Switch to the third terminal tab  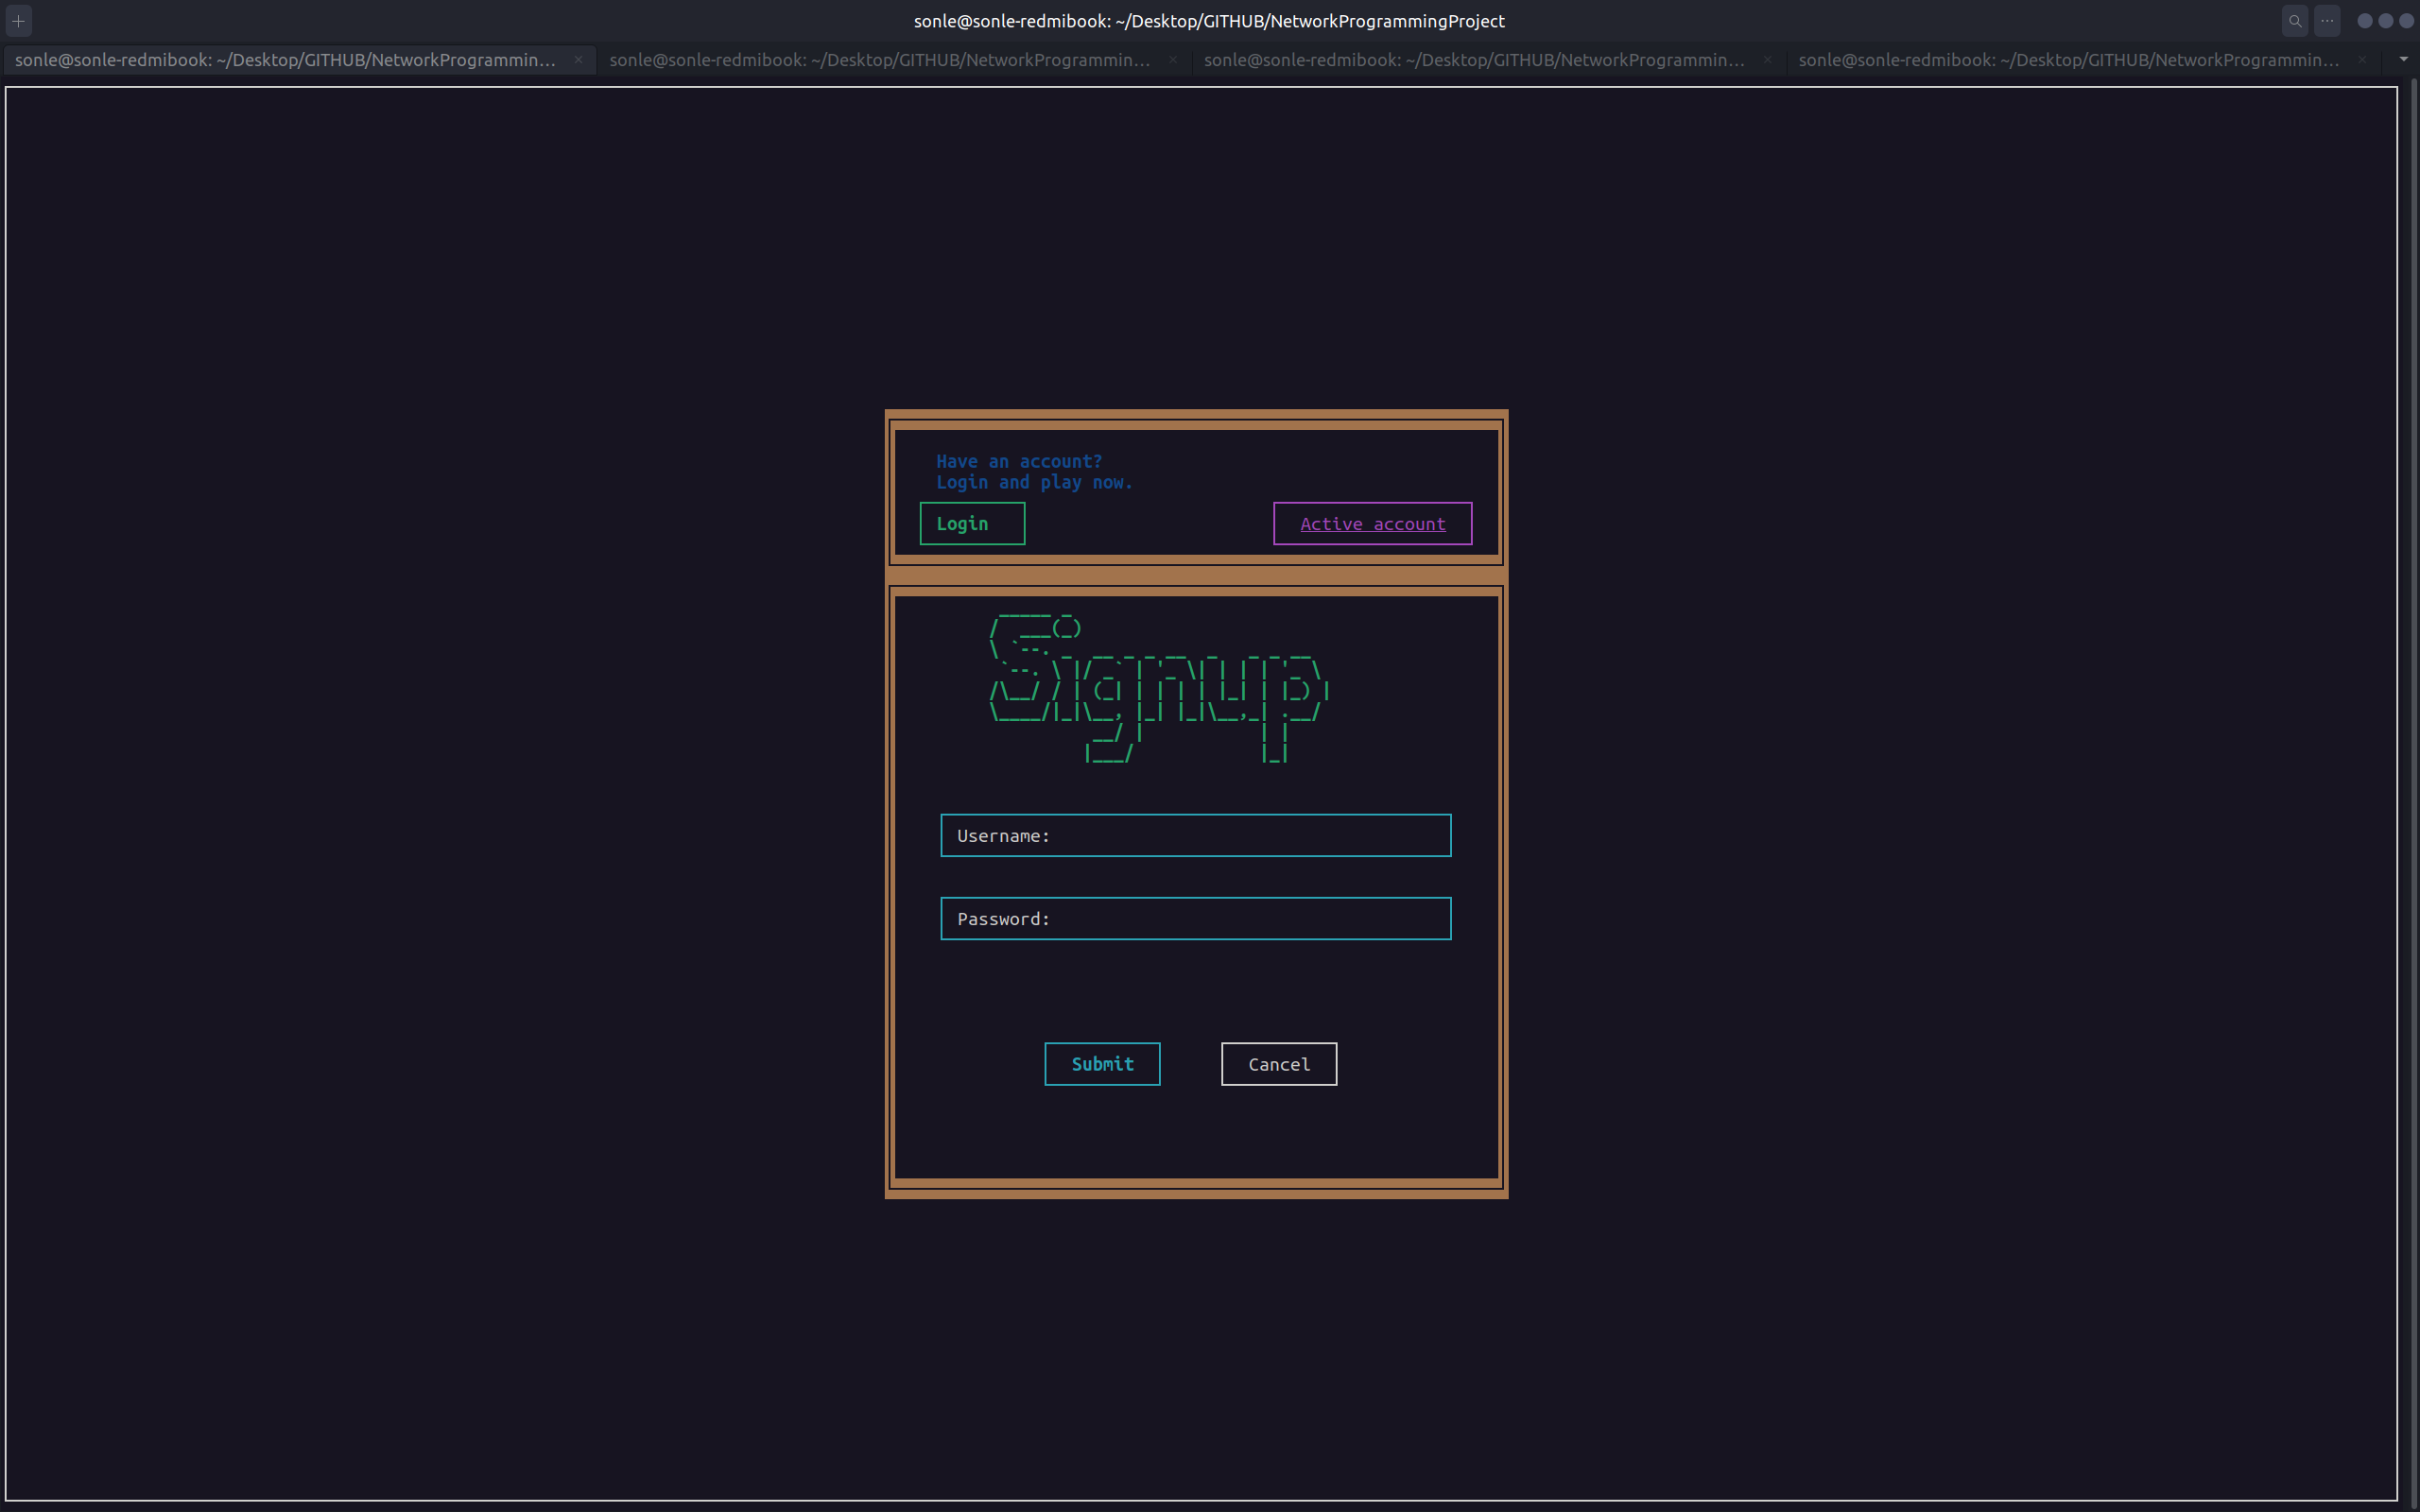[x=1474, y=60]
